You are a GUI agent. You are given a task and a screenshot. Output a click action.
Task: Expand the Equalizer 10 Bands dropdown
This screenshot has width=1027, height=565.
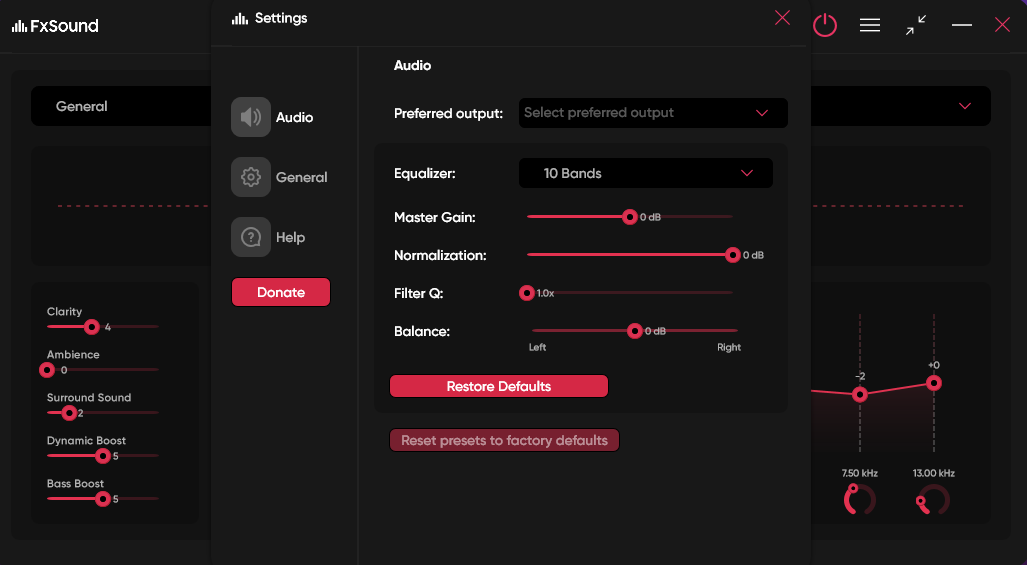click(646, 173)
